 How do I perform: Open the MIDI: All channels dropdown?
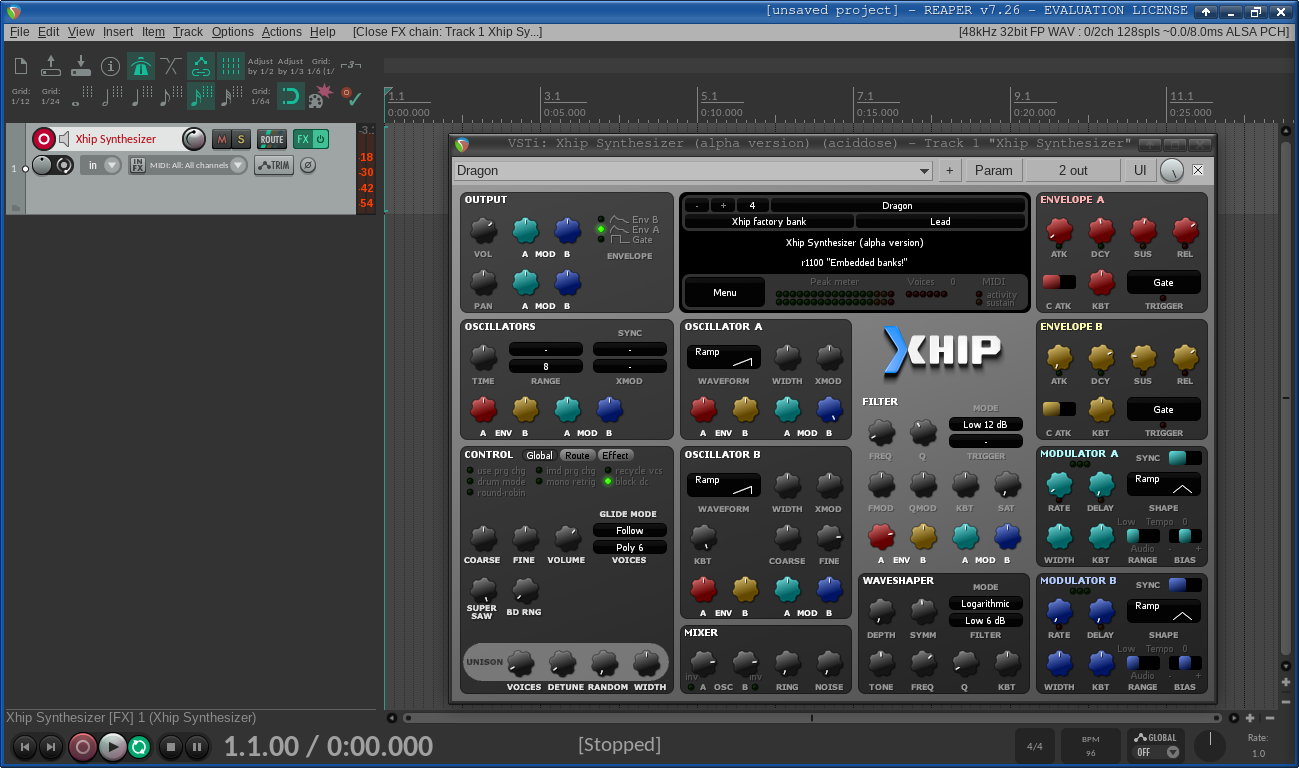point(237,164)
